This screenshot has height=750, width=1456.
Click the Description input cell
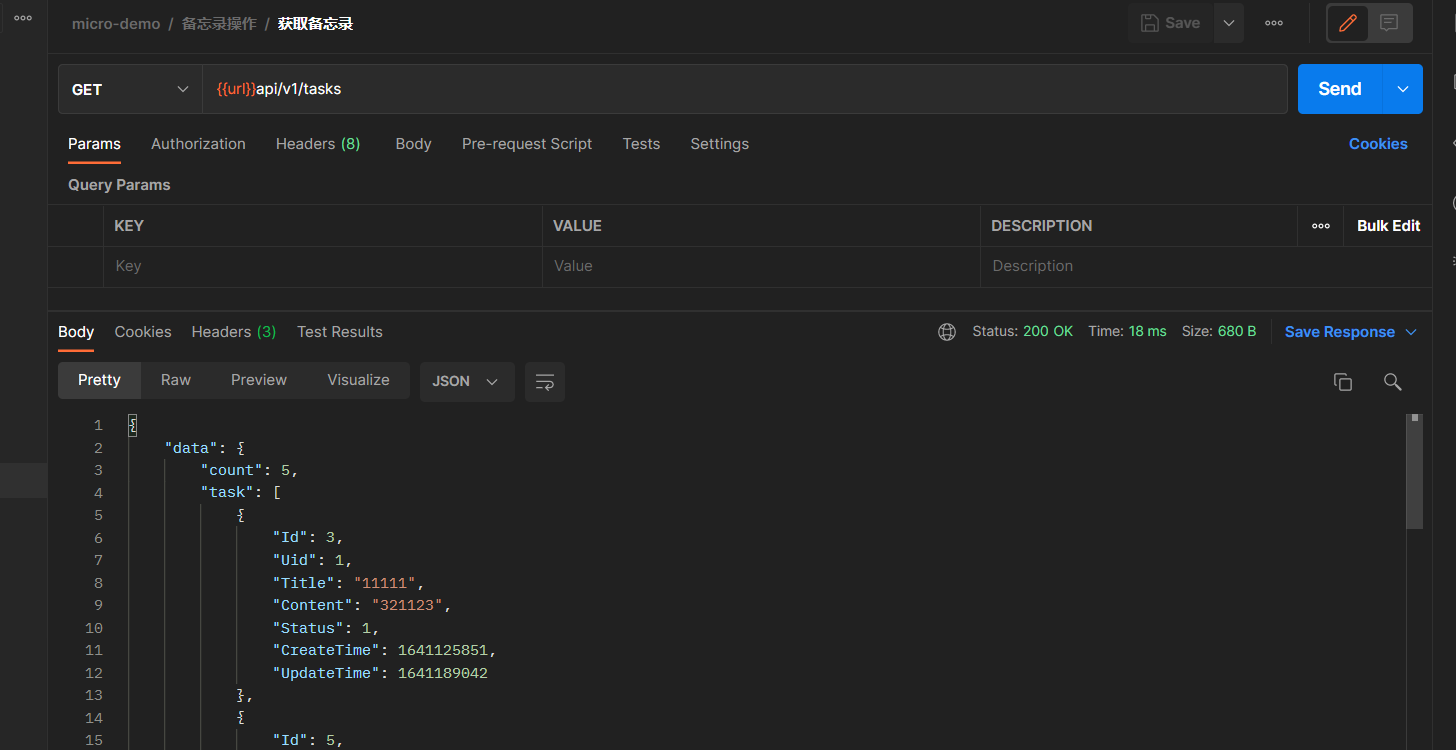click(1206, 266)
